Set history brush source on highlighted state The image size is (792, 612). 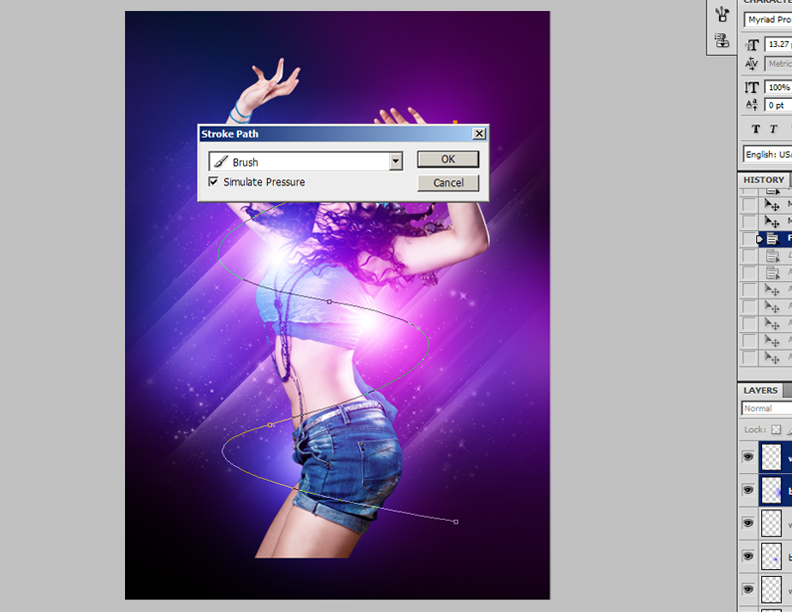coord(749,238)
